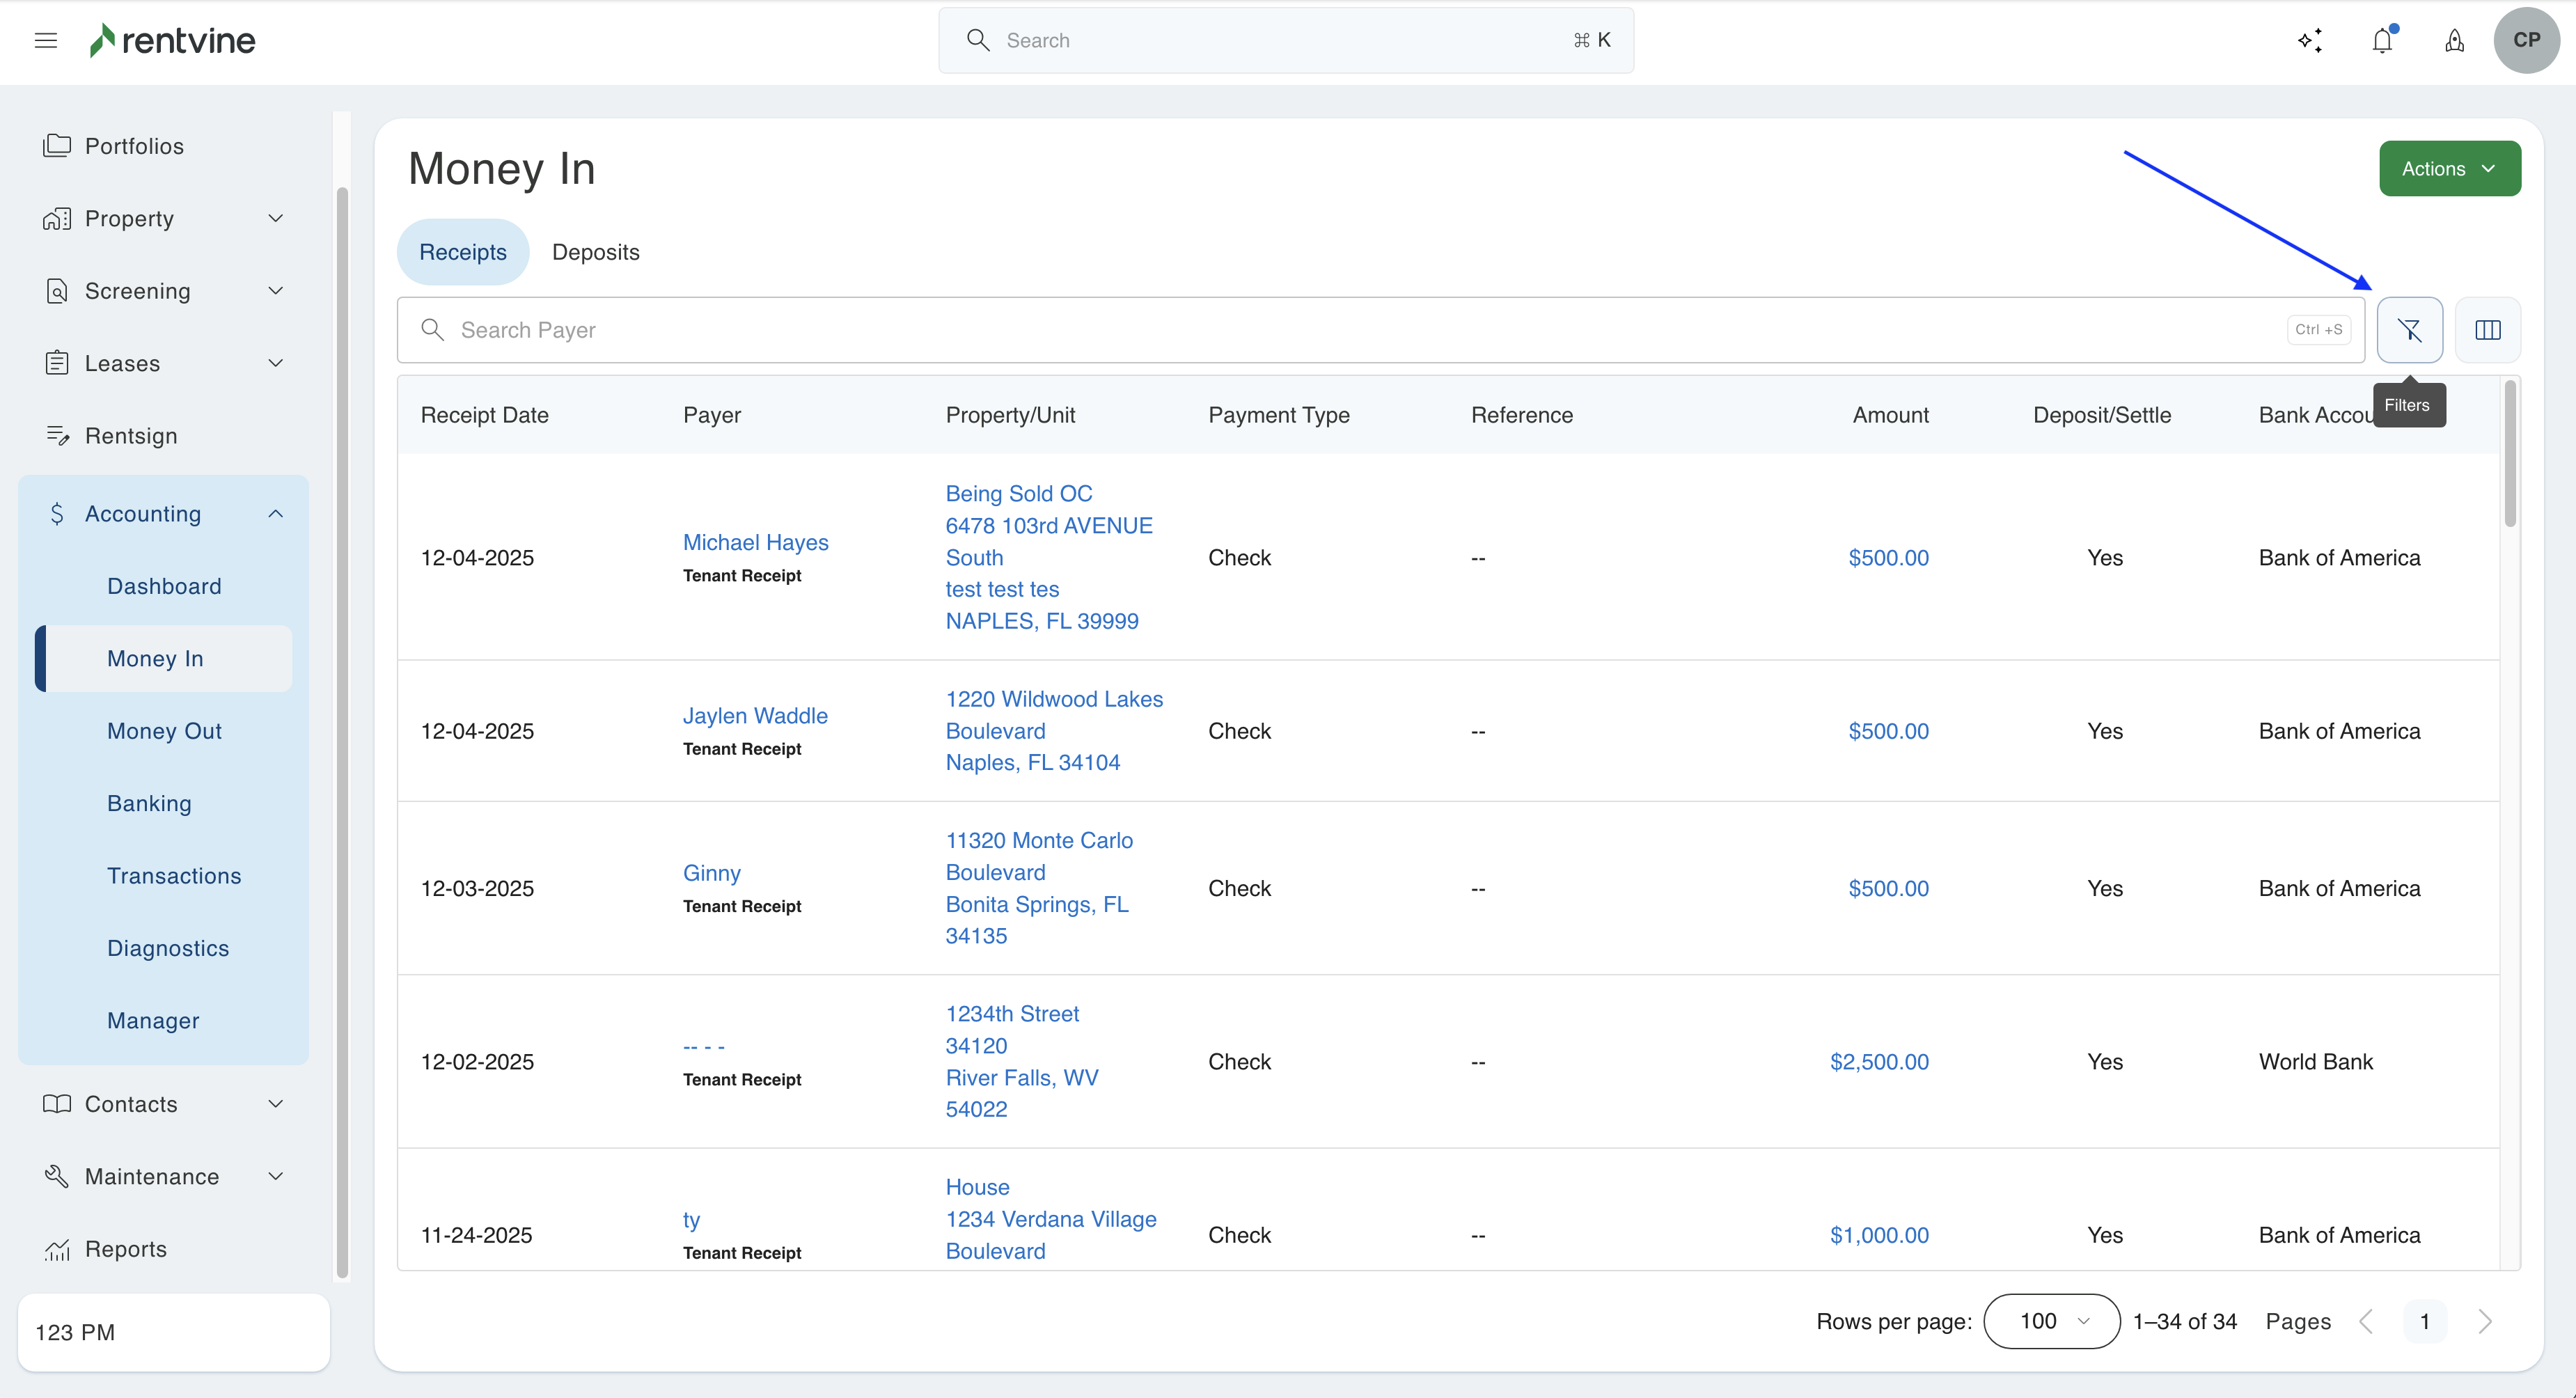Viewport: 2576px width, 1398px height.
Task: Open Rentsign in the sidebar
Action: click(x=131, y=436)
